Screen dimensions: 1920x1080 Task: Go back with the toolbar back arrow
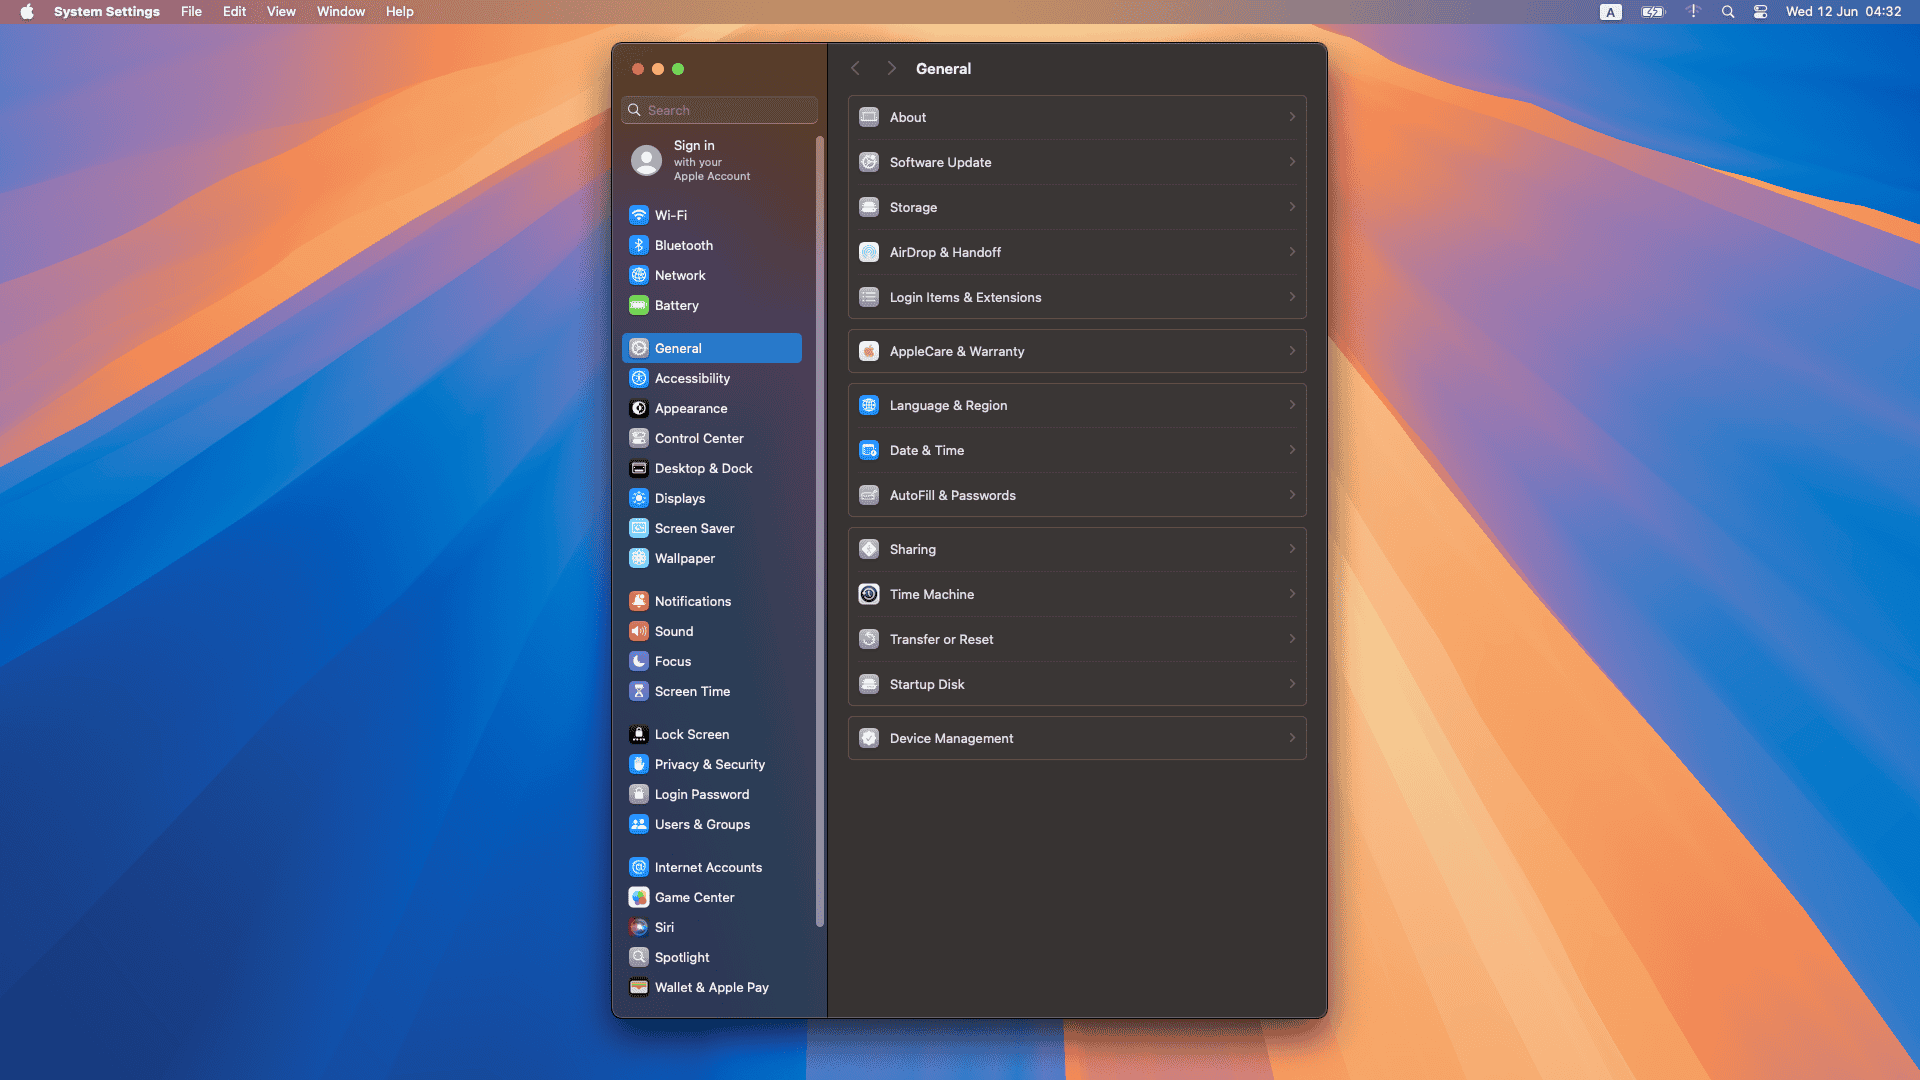[x=855, y=69]
